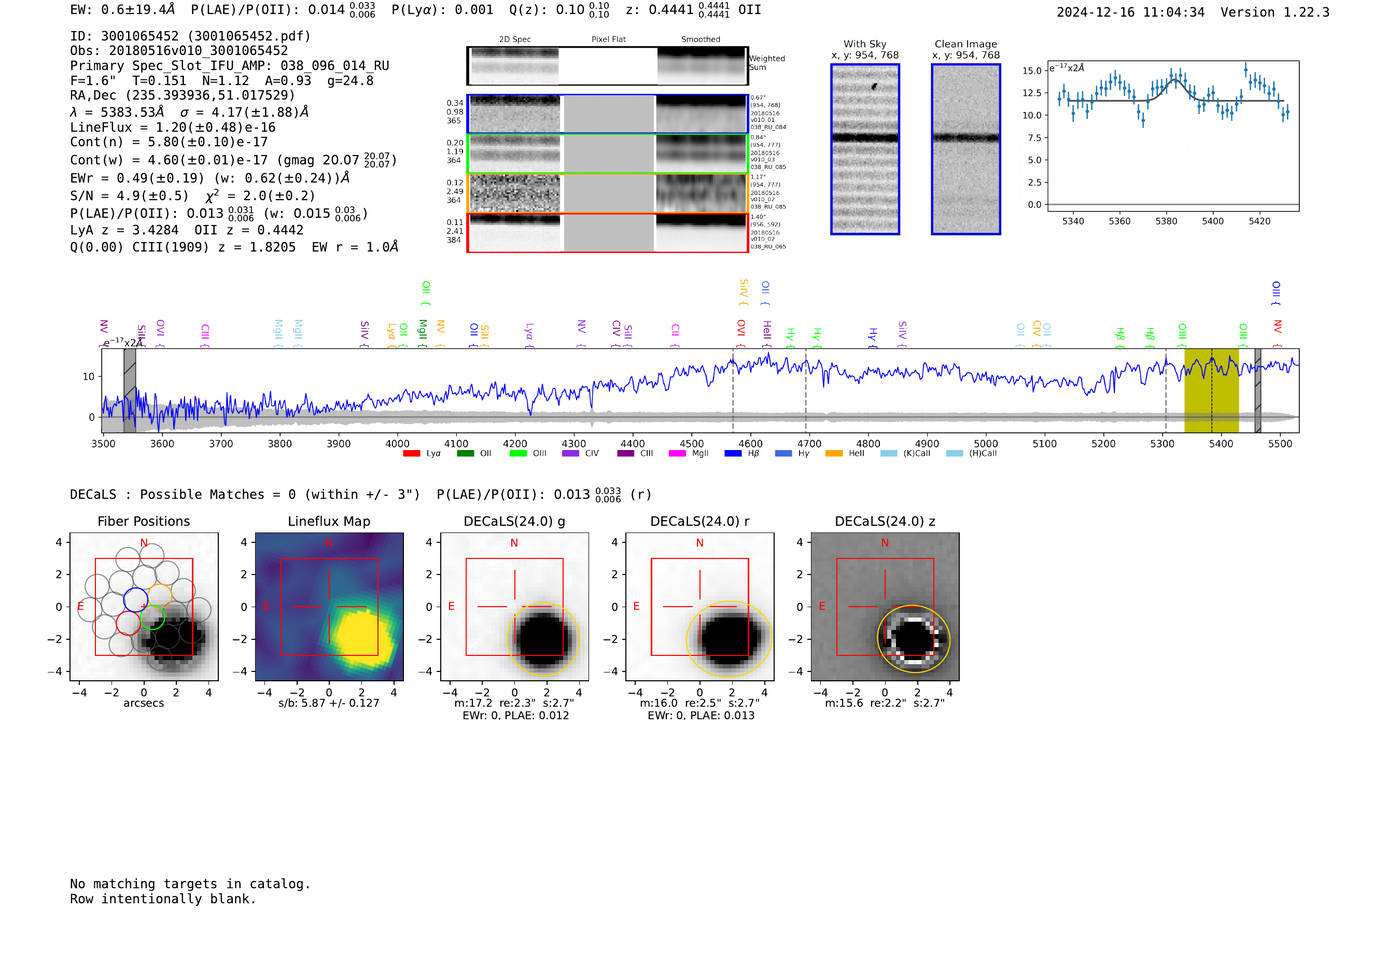Click the red fiber circle in Fiber Positions
Image resolution: width=1400 pixels, height=953 pixels.
(128, 623)
